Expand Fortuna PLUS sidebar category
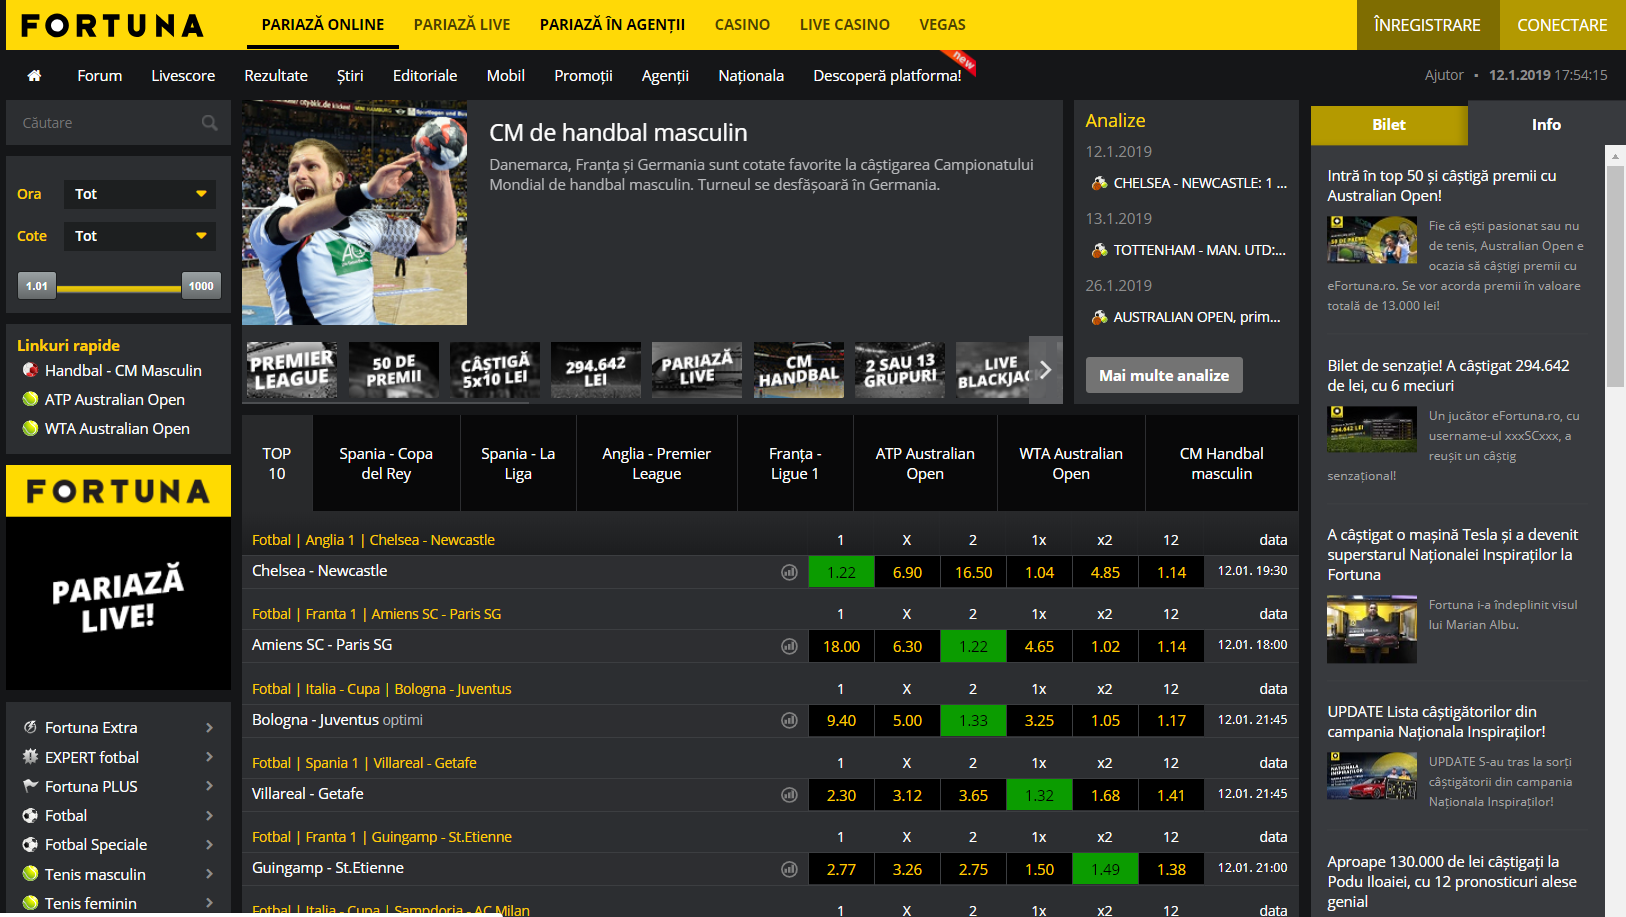 [x=209, y=786]
